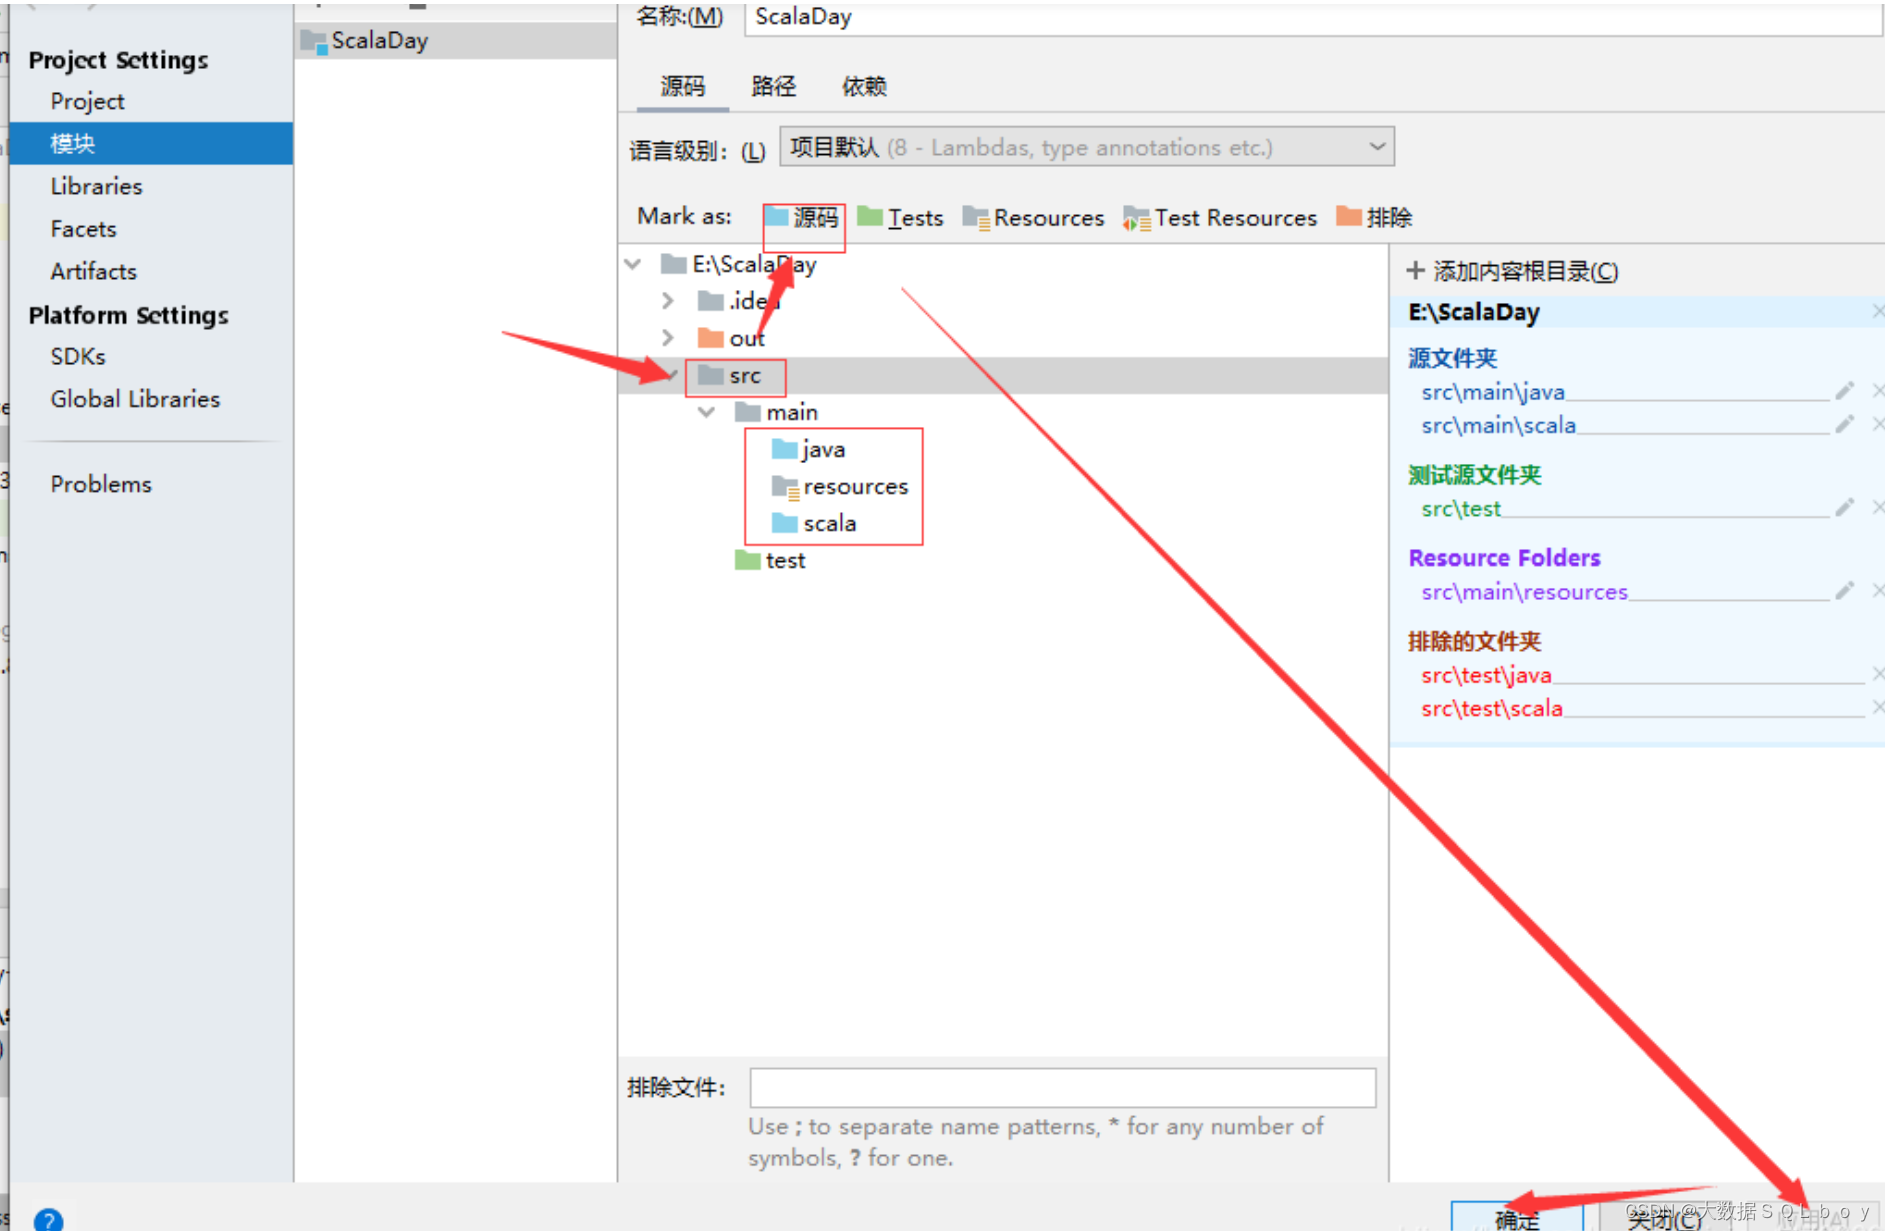Remove src\test\scala from excluded folders
The width and height of the screenshot is (1885, 1231).
tap(1877, 708)
